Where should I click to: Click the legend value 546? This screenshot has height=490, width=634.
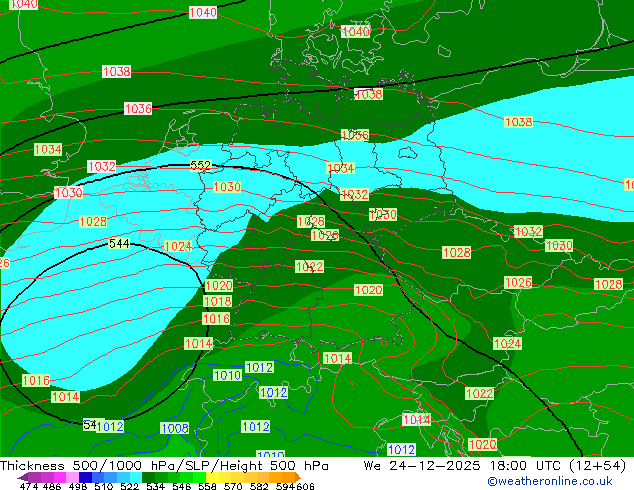(x=182, y=486)
